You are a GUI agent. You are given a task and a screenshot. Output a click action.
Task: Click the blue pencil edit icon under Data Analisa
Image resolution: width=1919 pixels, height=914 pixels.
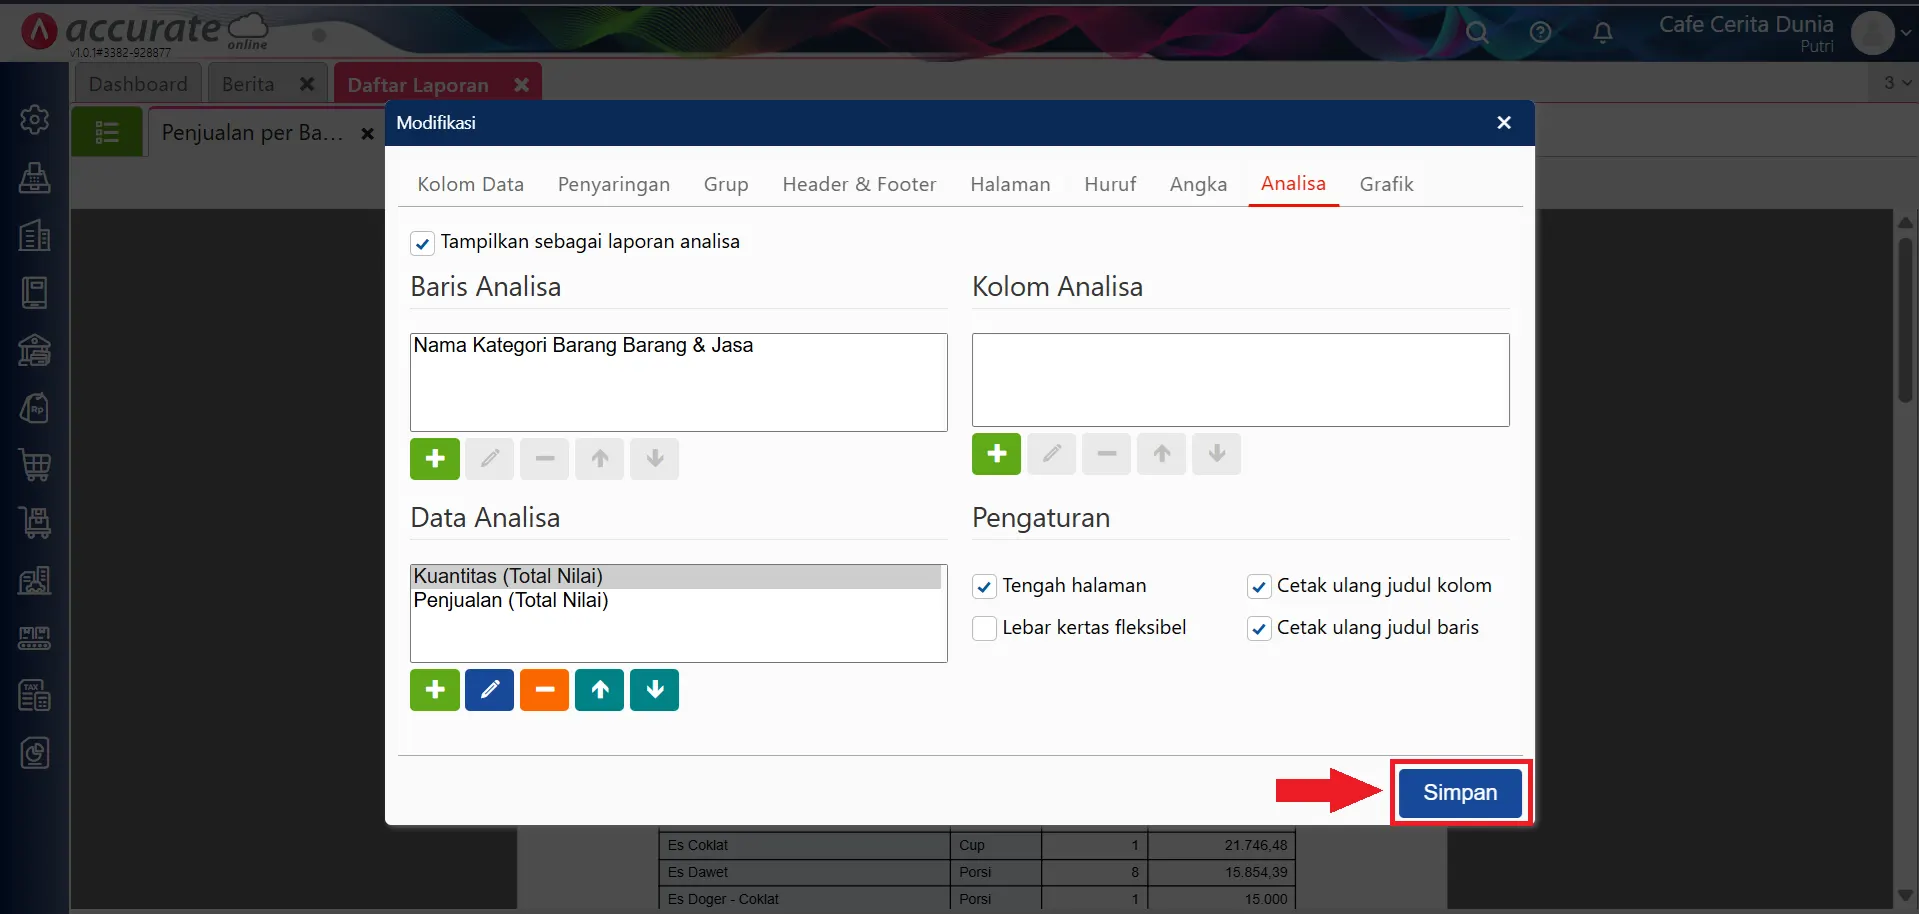pos(489,689)
